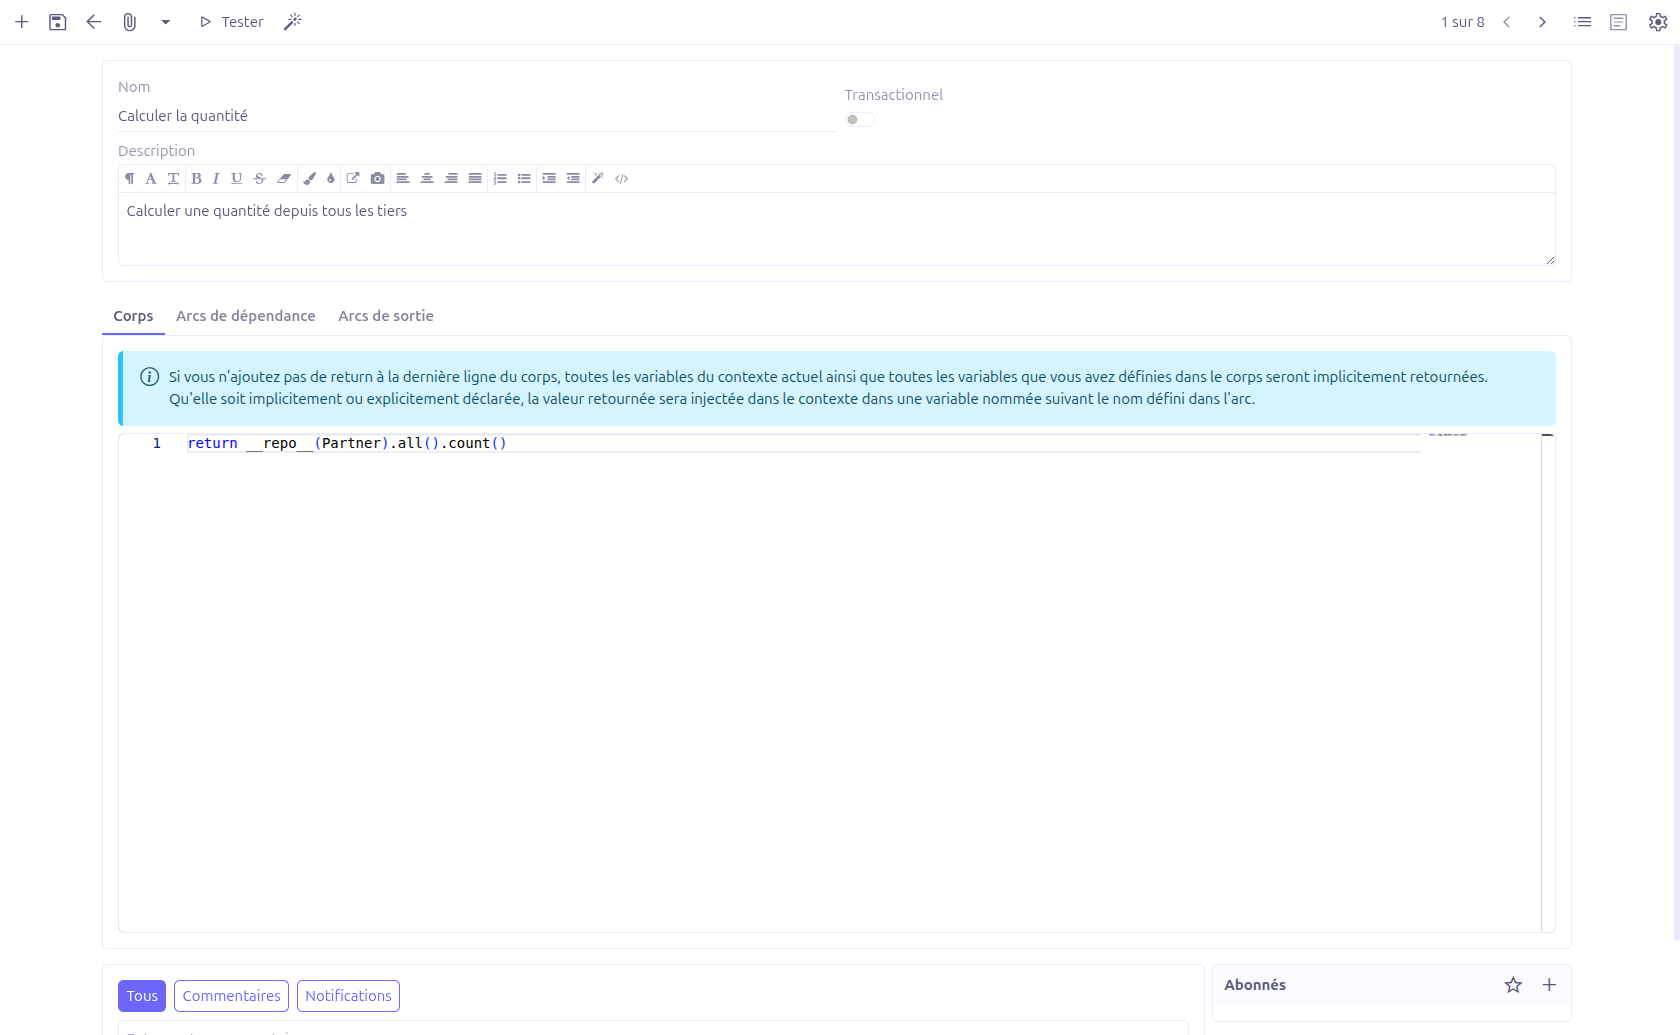Enable the Transactionnel toggle
The width and height of the screenshot is (1680, 1035).
click(859, 119)
